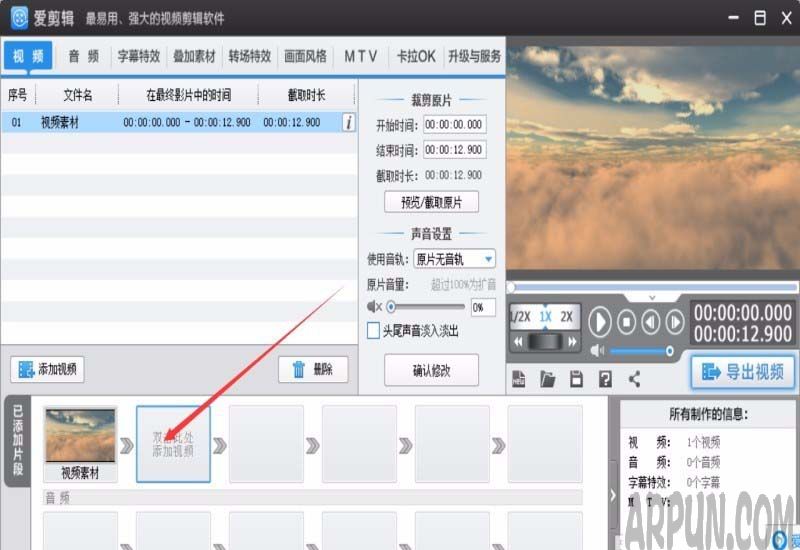Image resolution: width=800 pixels, height=550 pixels.
Task: Expand the chevron below preview progress bar
Action: (652, 297)
